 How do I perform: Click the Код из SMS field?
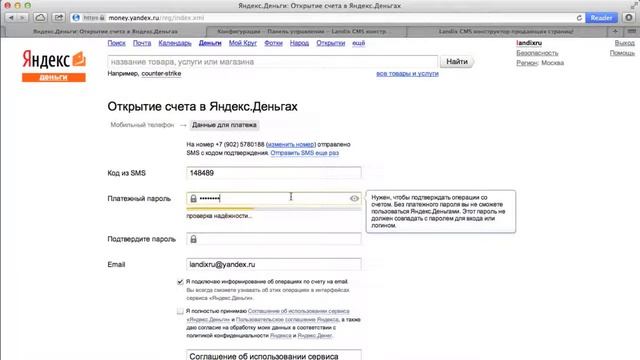[x=273, y=173]
